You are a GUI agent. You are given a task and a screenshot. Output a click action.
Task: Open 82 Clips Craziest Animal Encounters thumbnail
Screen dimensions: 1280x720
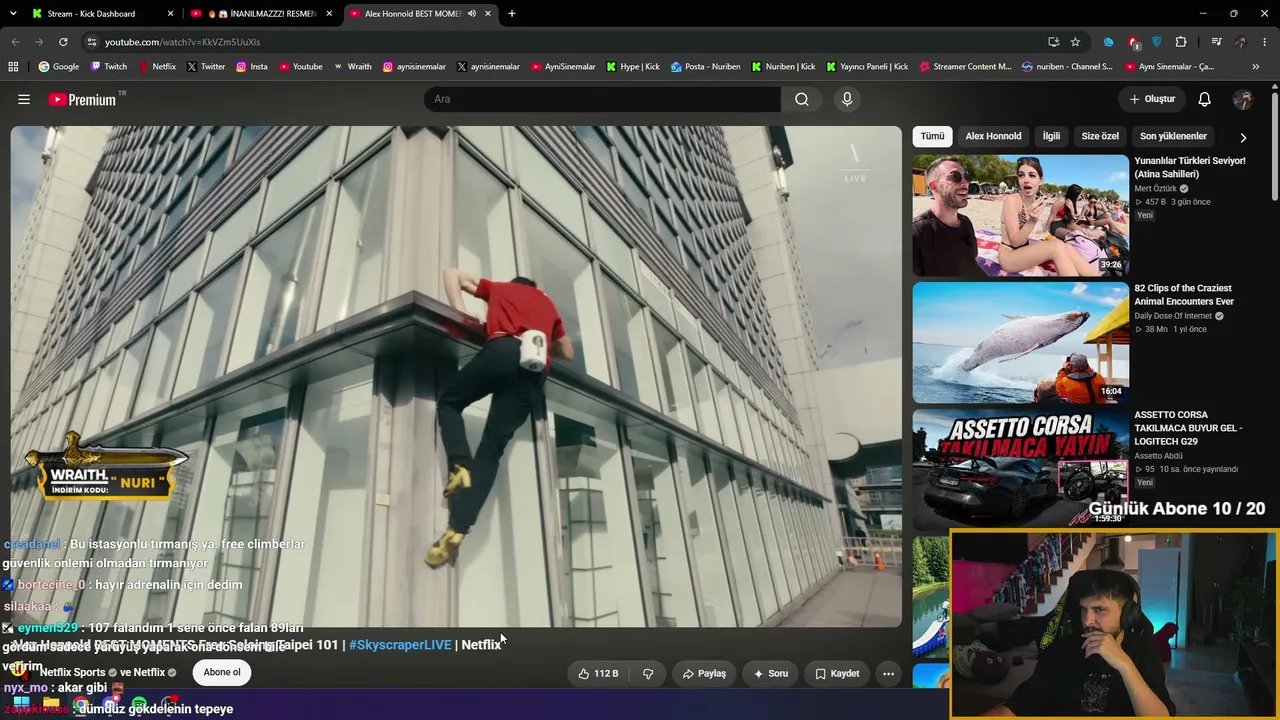pyautogui.click(x=1020, y=342)
